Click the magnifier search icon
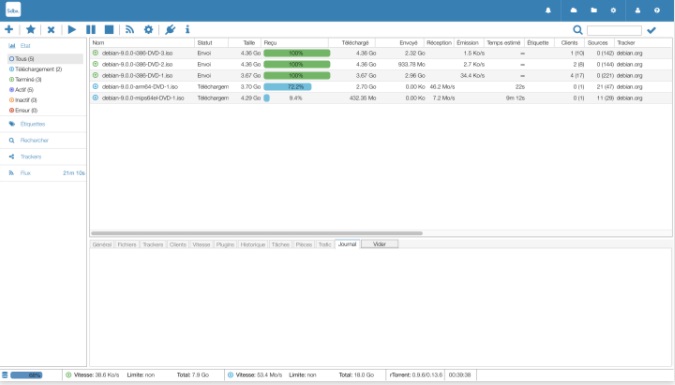 (578, 30)
